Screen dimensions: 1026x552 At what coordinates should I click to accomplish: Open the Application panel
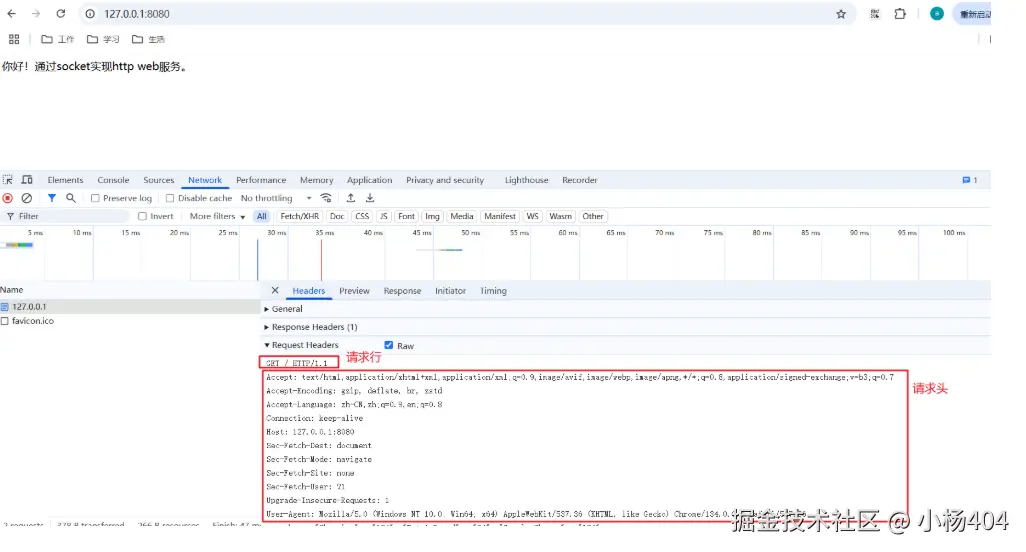coord(370,180)
